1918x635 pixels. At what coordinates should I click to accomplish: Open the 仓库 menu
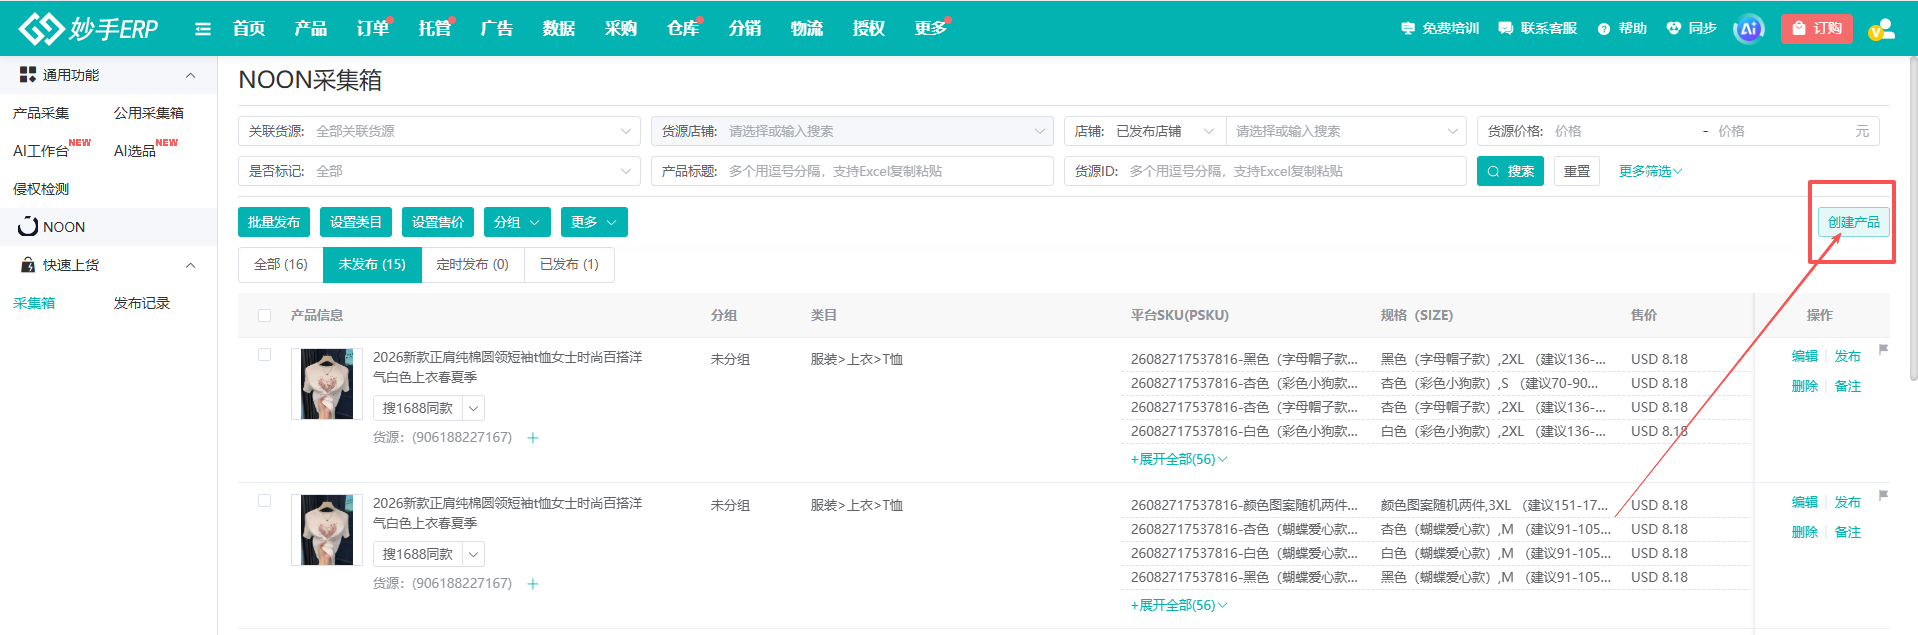point(683,28)
